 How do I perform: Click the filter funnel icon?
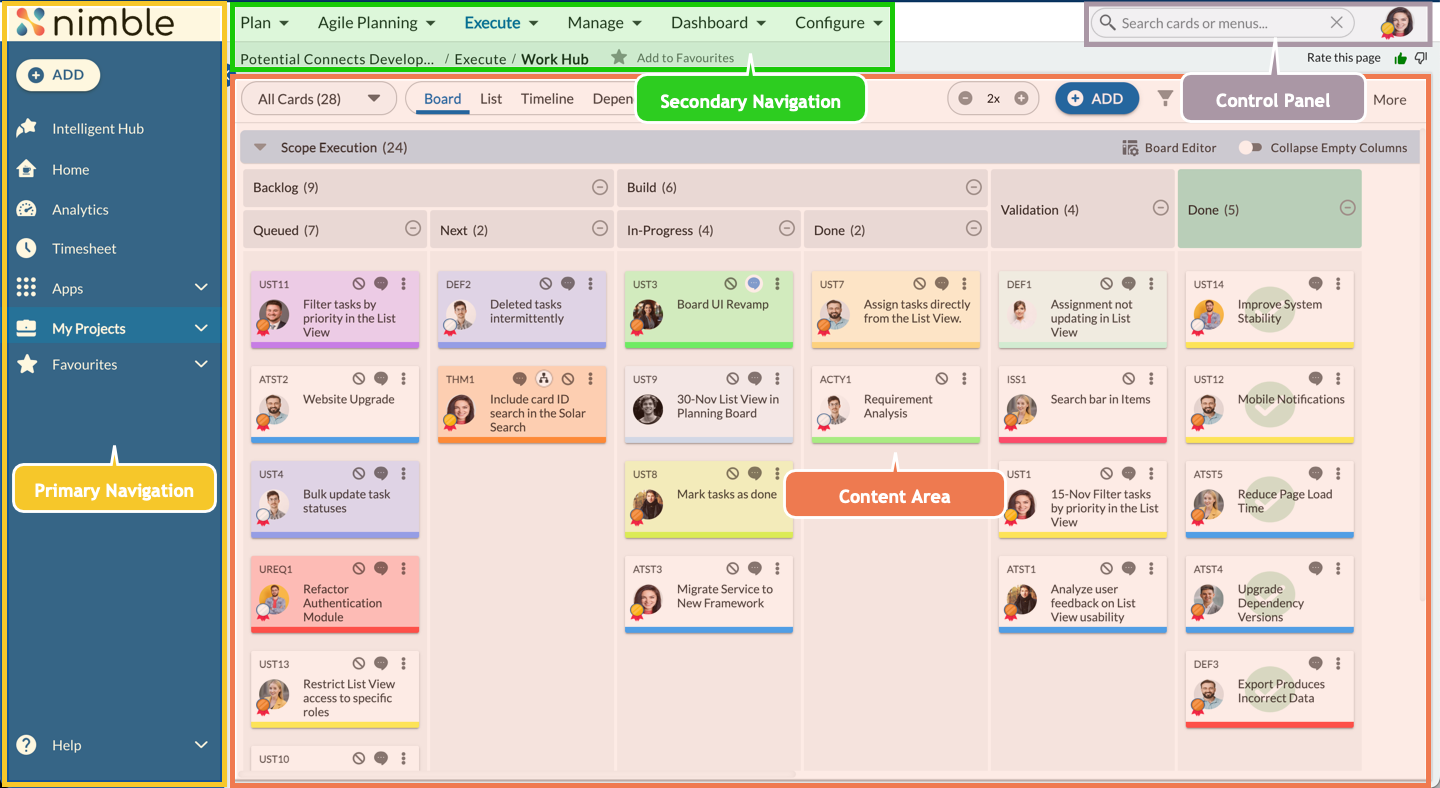pyautogui.click(x=1165, y=98)
